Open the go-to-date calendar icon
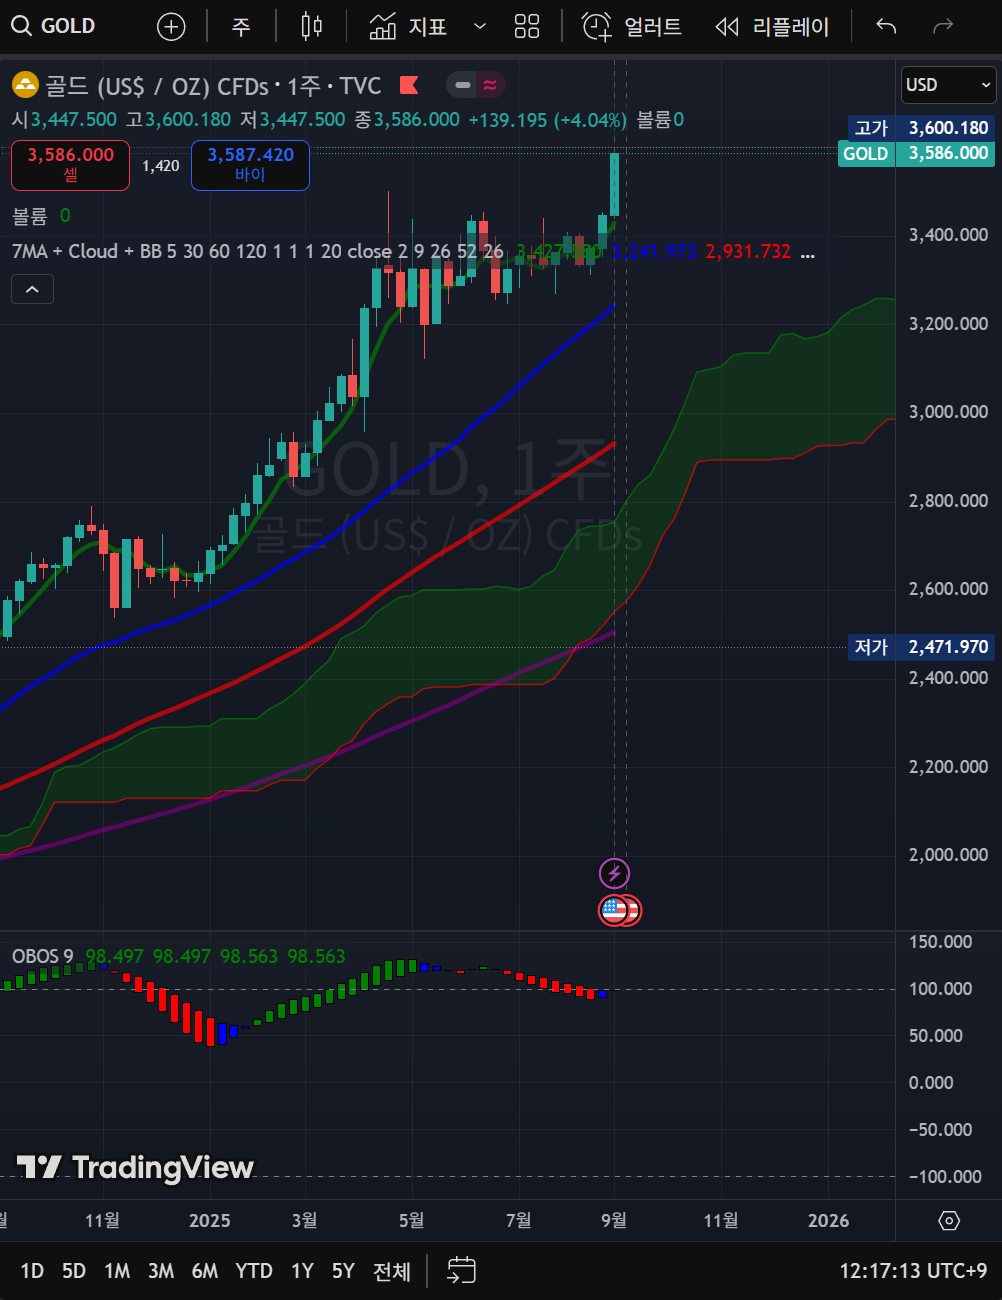 tap(461, 1271)
